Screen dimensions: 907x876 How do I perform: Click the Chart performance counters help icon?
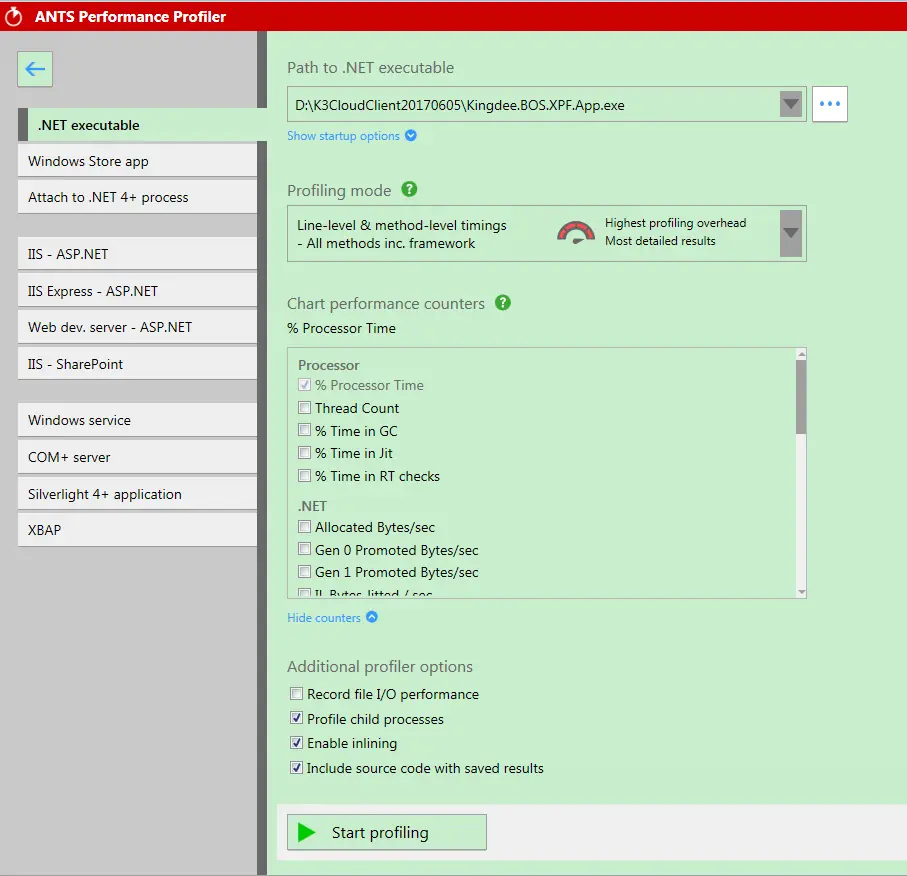click(x=503, y=303)
